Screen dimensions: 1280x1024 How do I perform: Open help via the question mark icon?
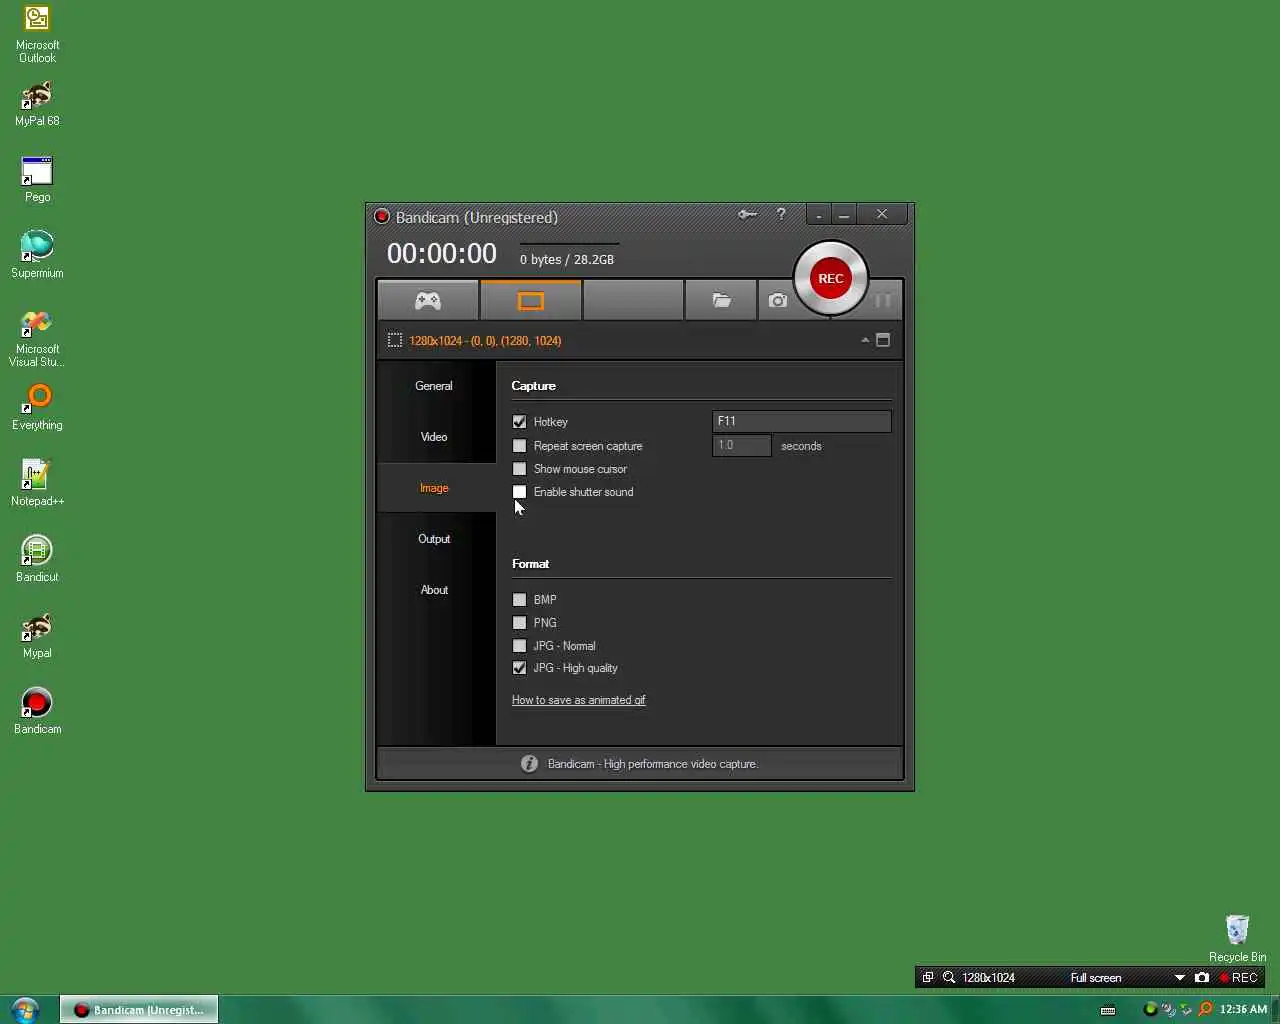pyautogui.click(x=781, y=214)
